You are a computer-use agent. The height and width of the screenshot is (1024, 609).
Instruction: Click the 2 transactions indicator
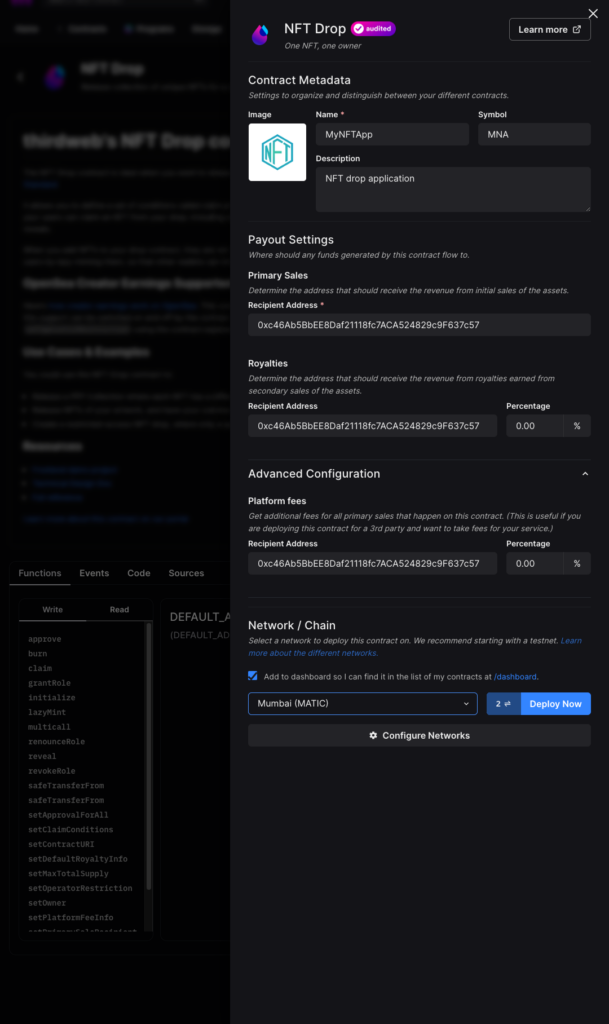(503, 703)
